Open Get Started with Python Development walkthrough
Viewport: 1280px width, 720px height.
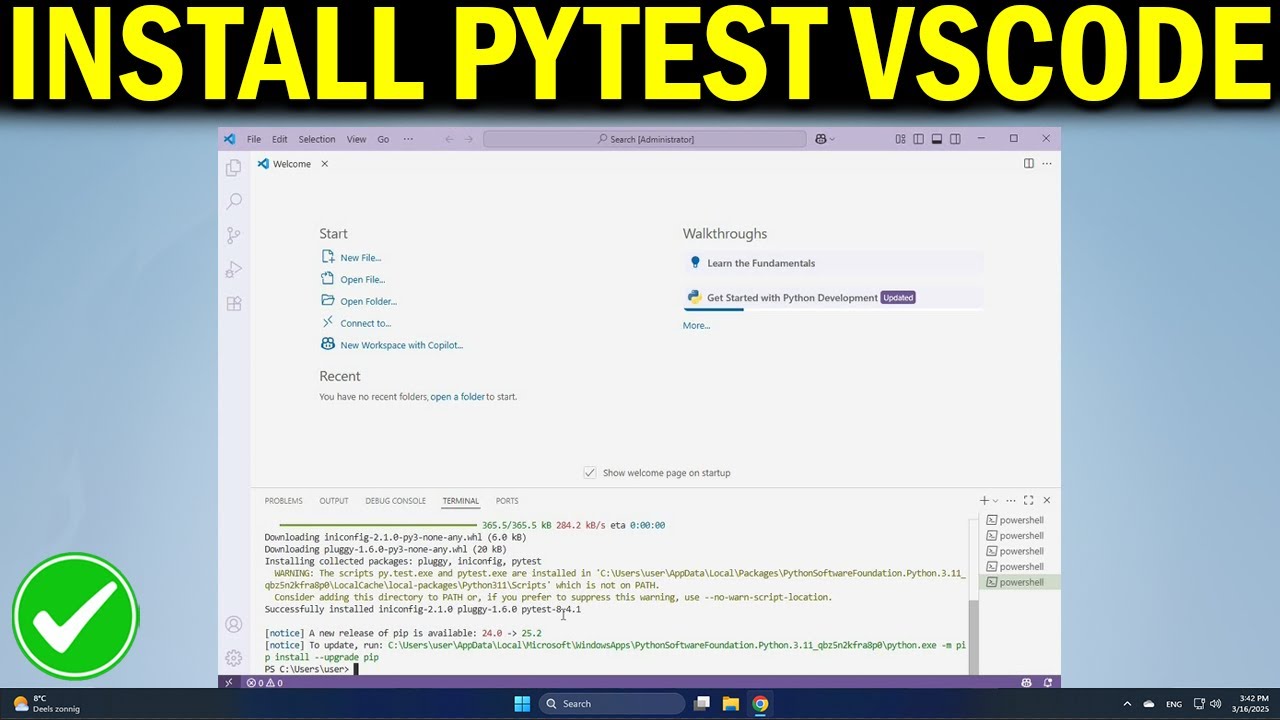point(834,297)
